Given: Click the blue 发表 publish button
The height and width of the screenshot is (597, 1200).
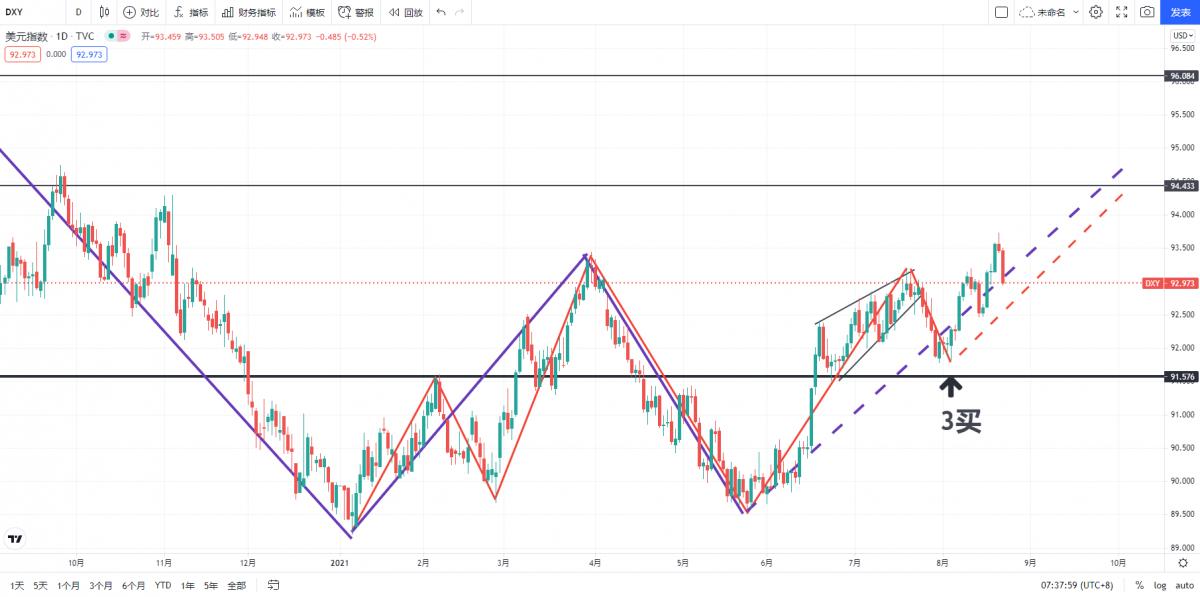Looking at the screenshot, I should pyautogui.click(x=1180, y=12).
